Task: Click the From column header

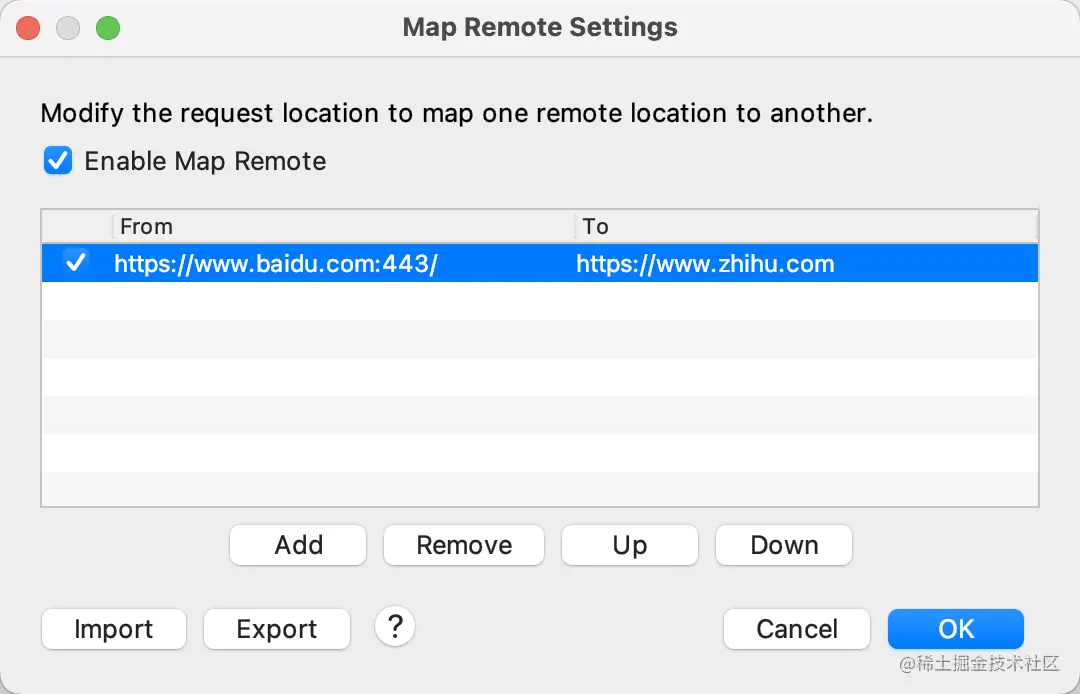Action: pos(343,227)
